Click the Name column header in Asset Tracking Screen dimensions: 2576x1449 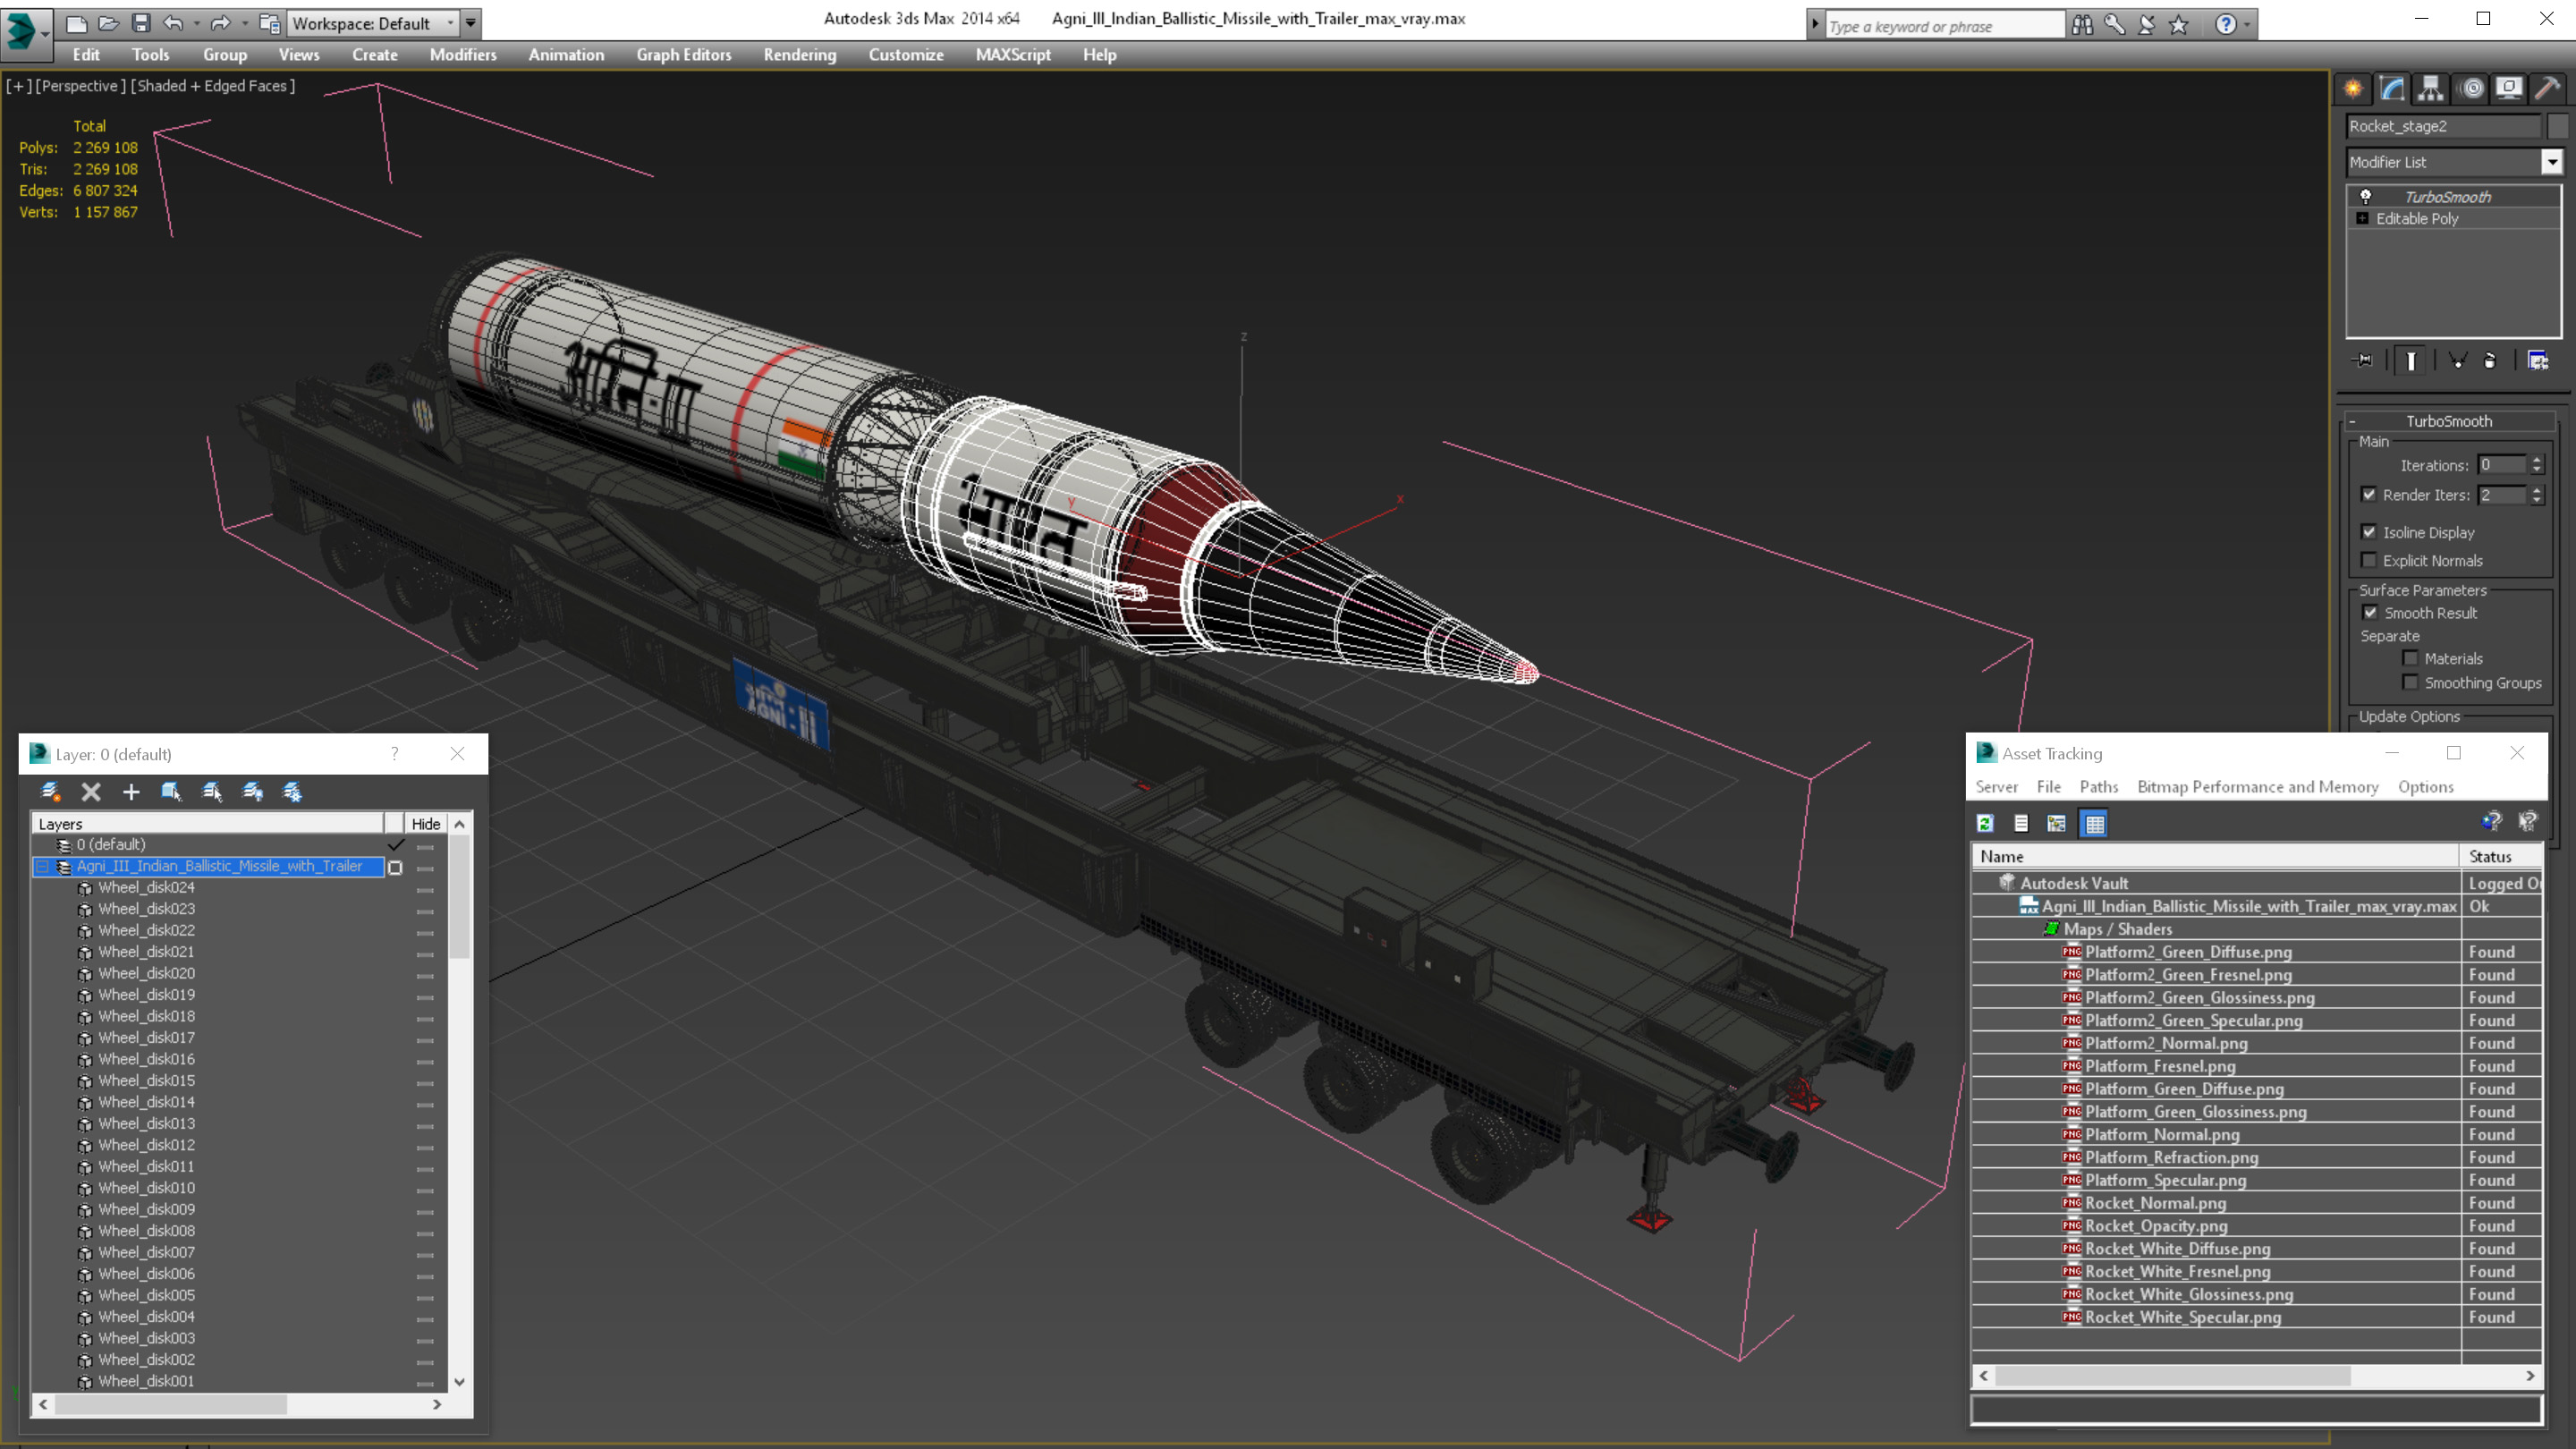(2215, 856)
